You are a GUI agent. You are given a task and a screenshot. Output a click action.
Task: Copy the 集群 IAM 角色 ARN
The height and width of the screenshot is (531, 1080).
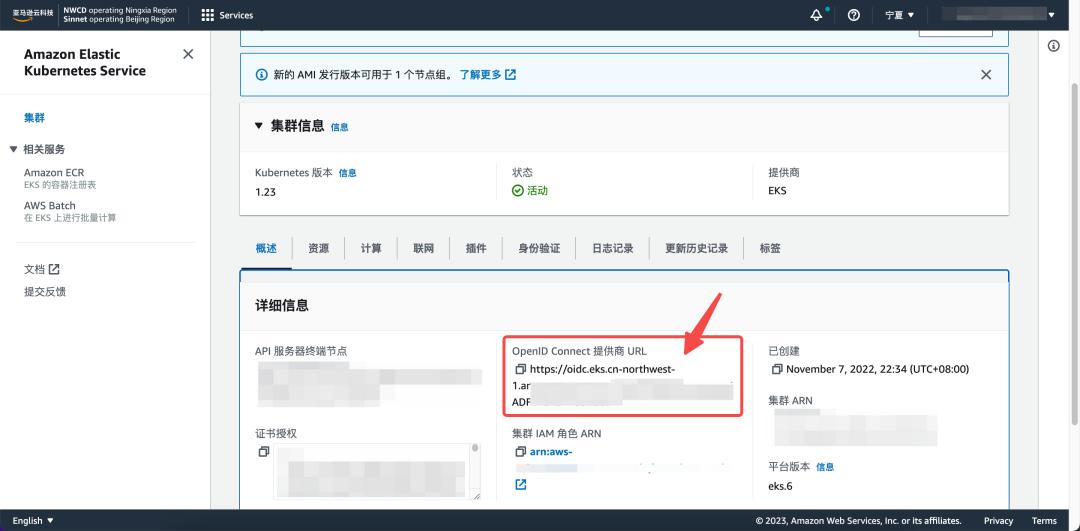pos(521,452)
